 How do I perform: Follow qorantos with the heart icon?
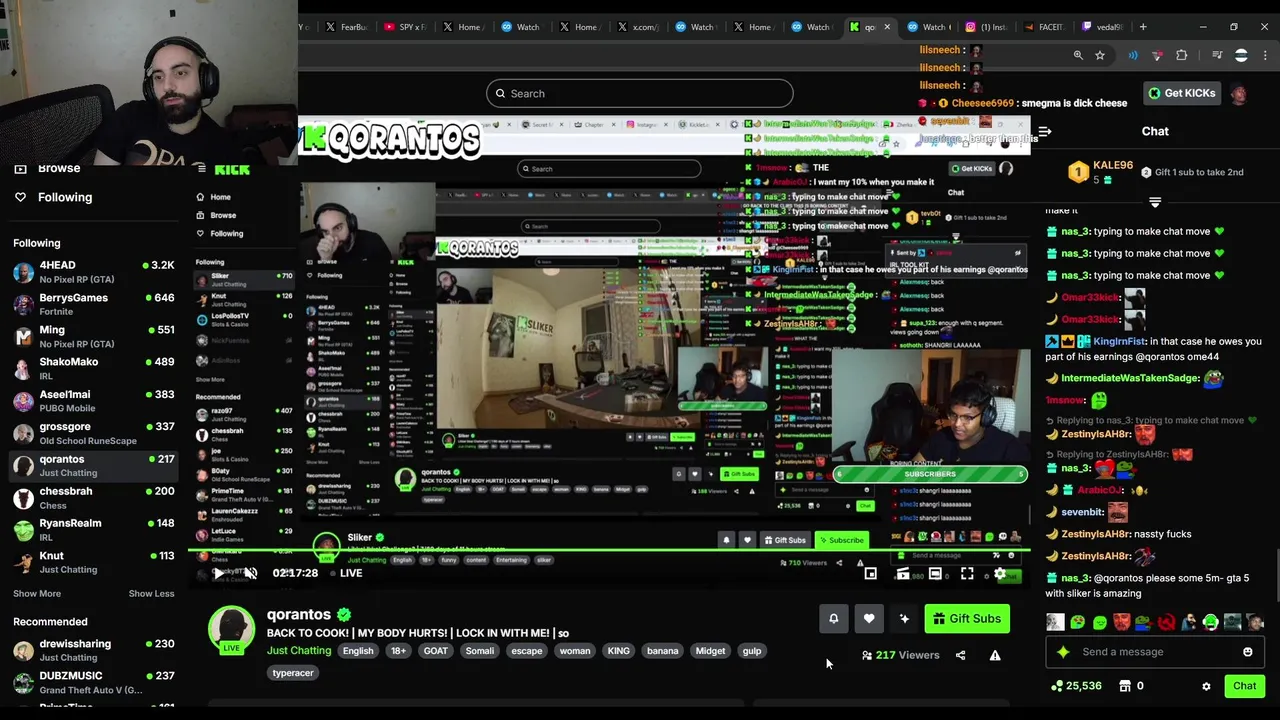[x=869, y=619]
